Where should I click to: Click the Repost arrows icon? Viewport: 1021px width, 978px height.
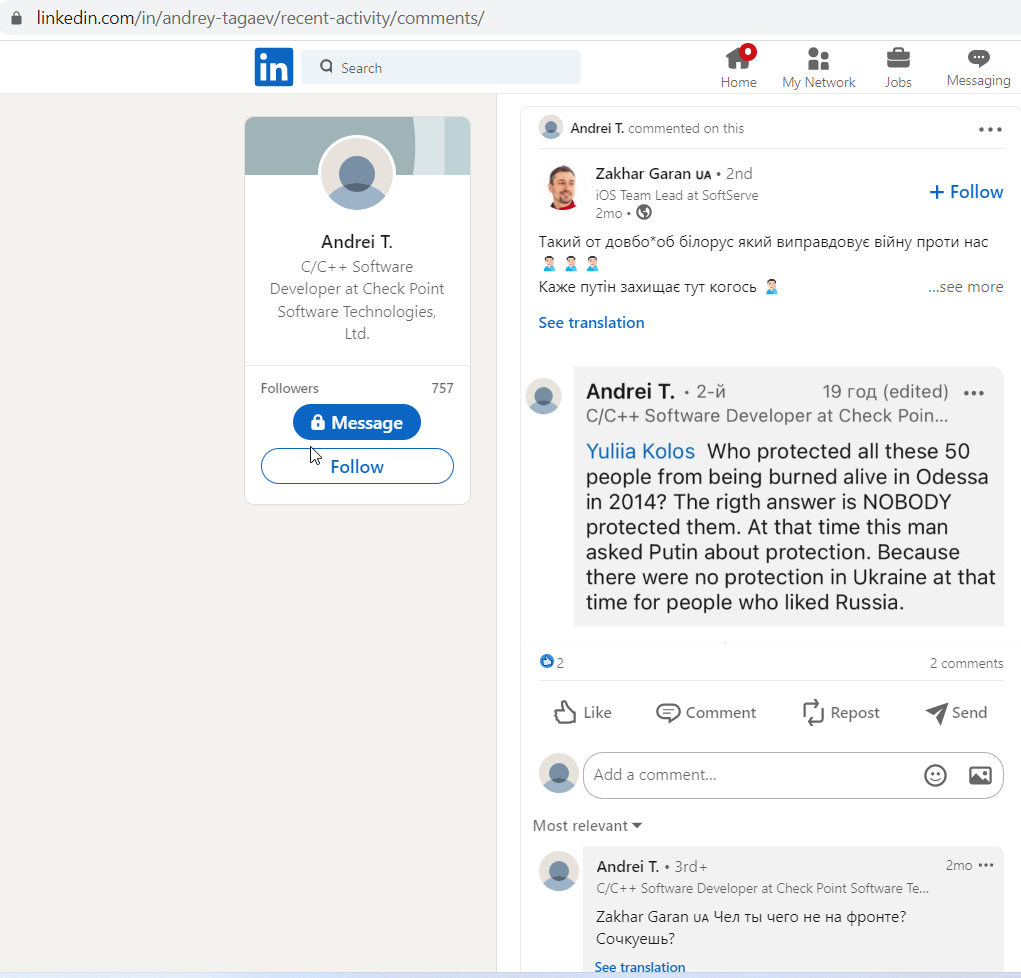click(x=813, y=712)
